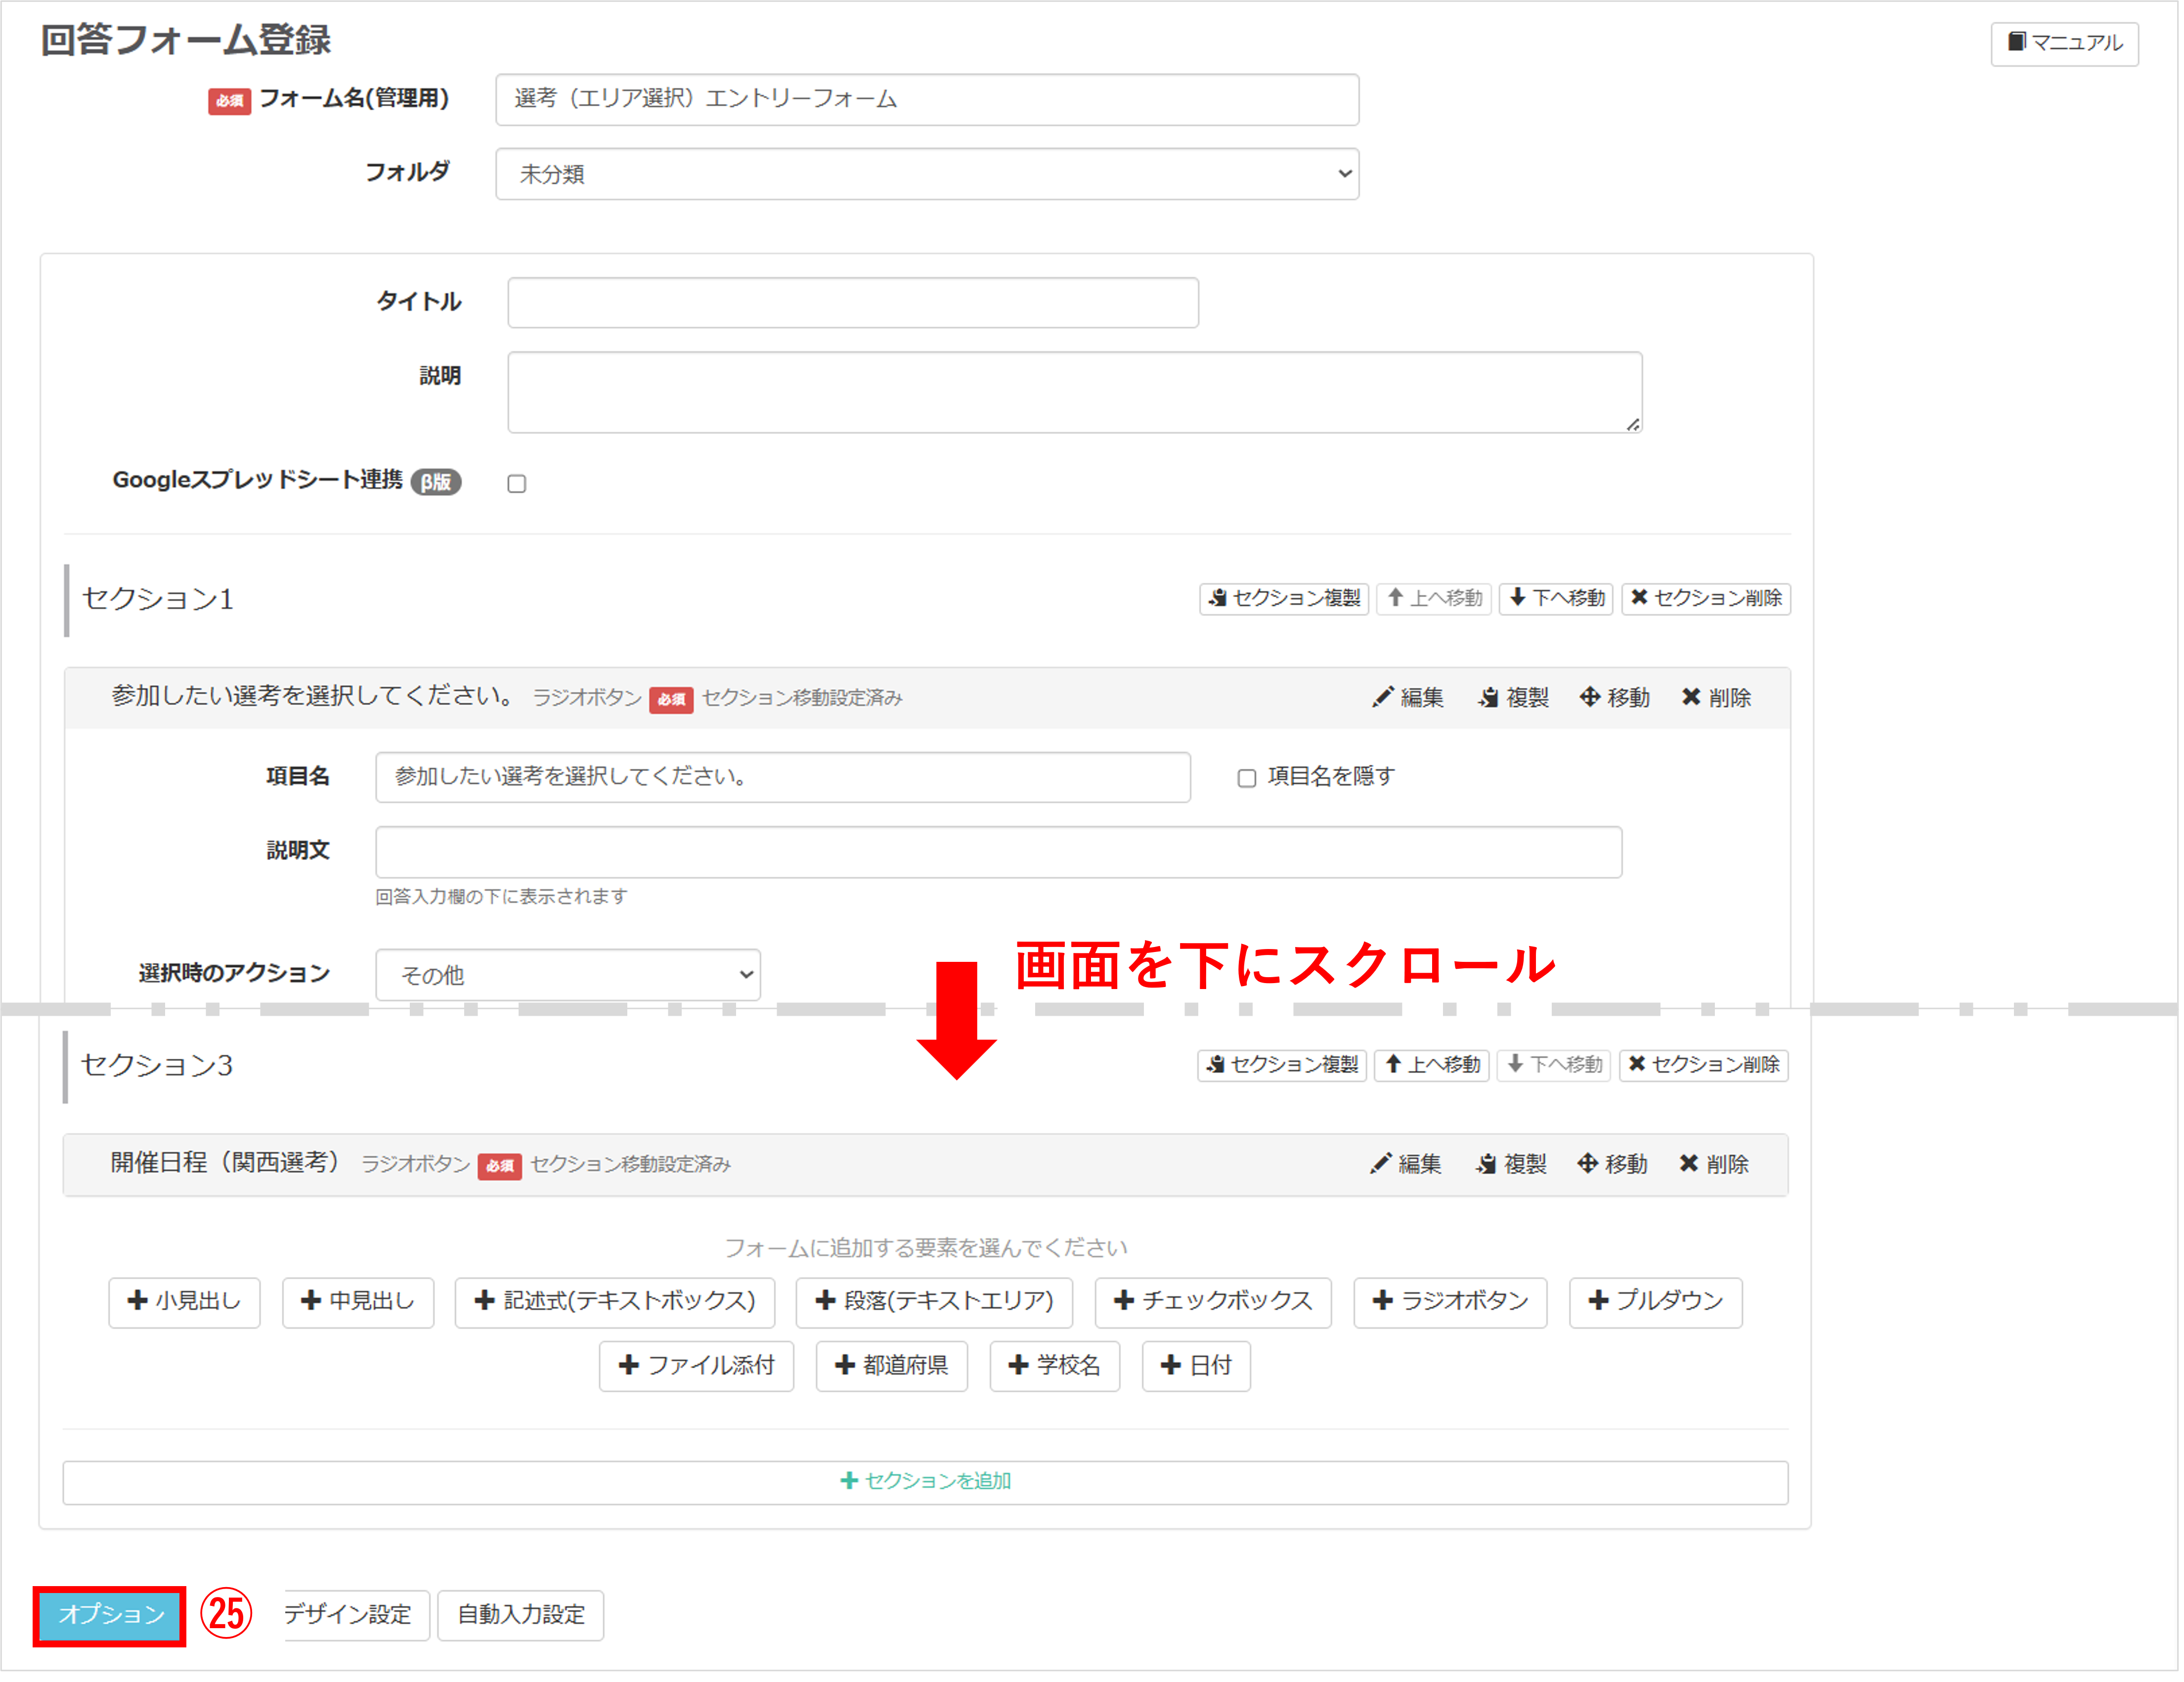Duplicate 開催日程（関西選考） item with 複製
Viewport: 2184px width, 1682px height.
(1510, 1164)
